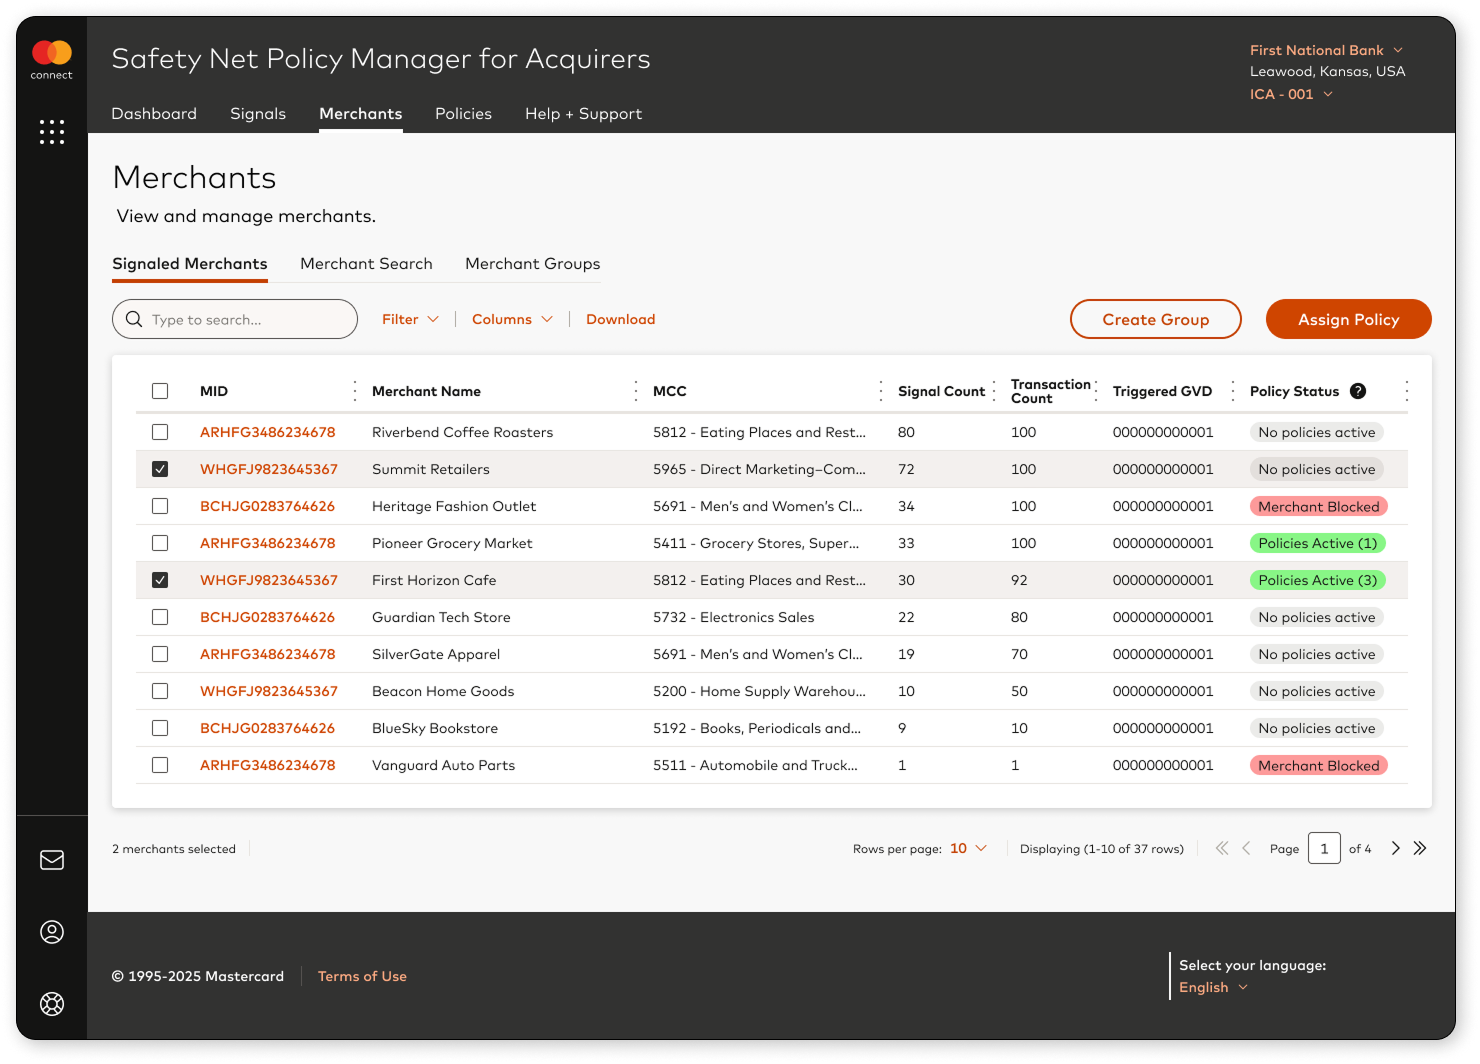
Task: Change Rows per page dropdown
Action: point(968,848)
